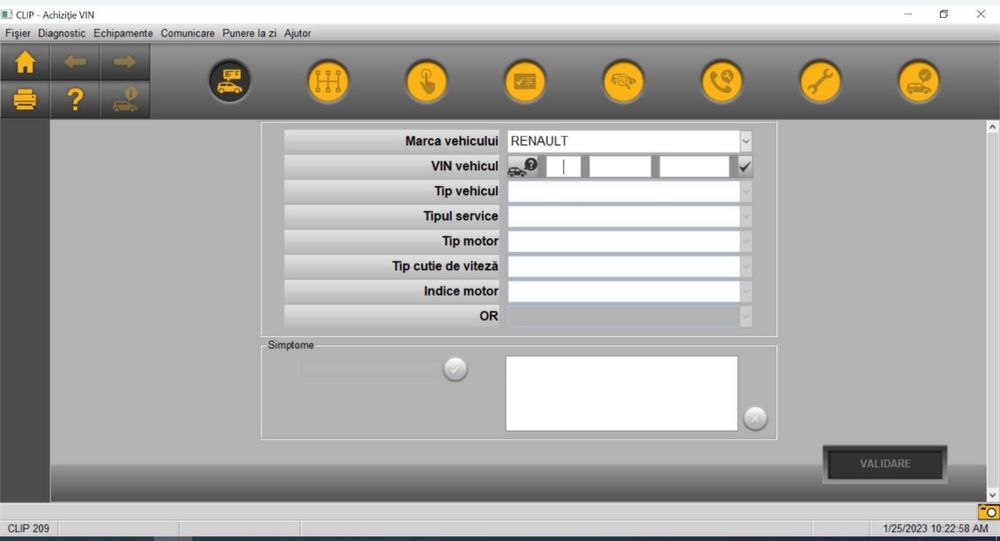Image resolution: width=1000 pixels, height=541 pixels.
Task: Expand the Indice motor dropdown
Action: coord(746,291)
